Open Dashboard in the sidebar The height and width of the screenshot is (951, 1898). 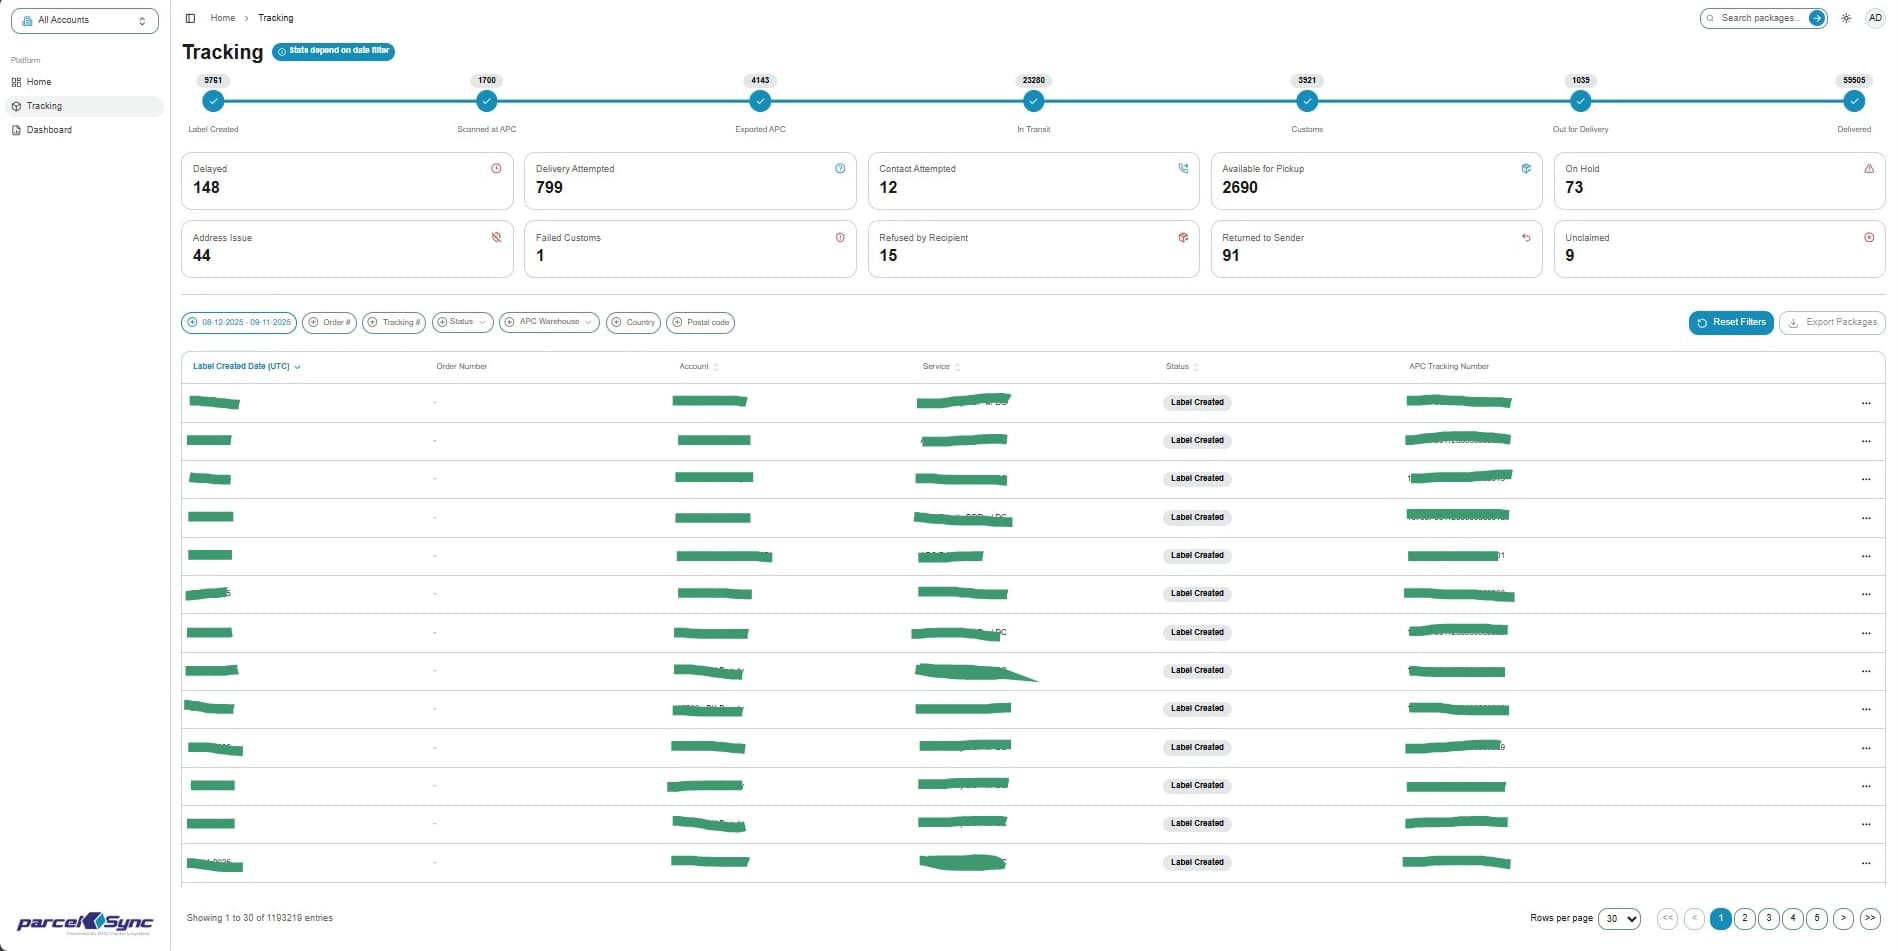click(x=86, y=130)
